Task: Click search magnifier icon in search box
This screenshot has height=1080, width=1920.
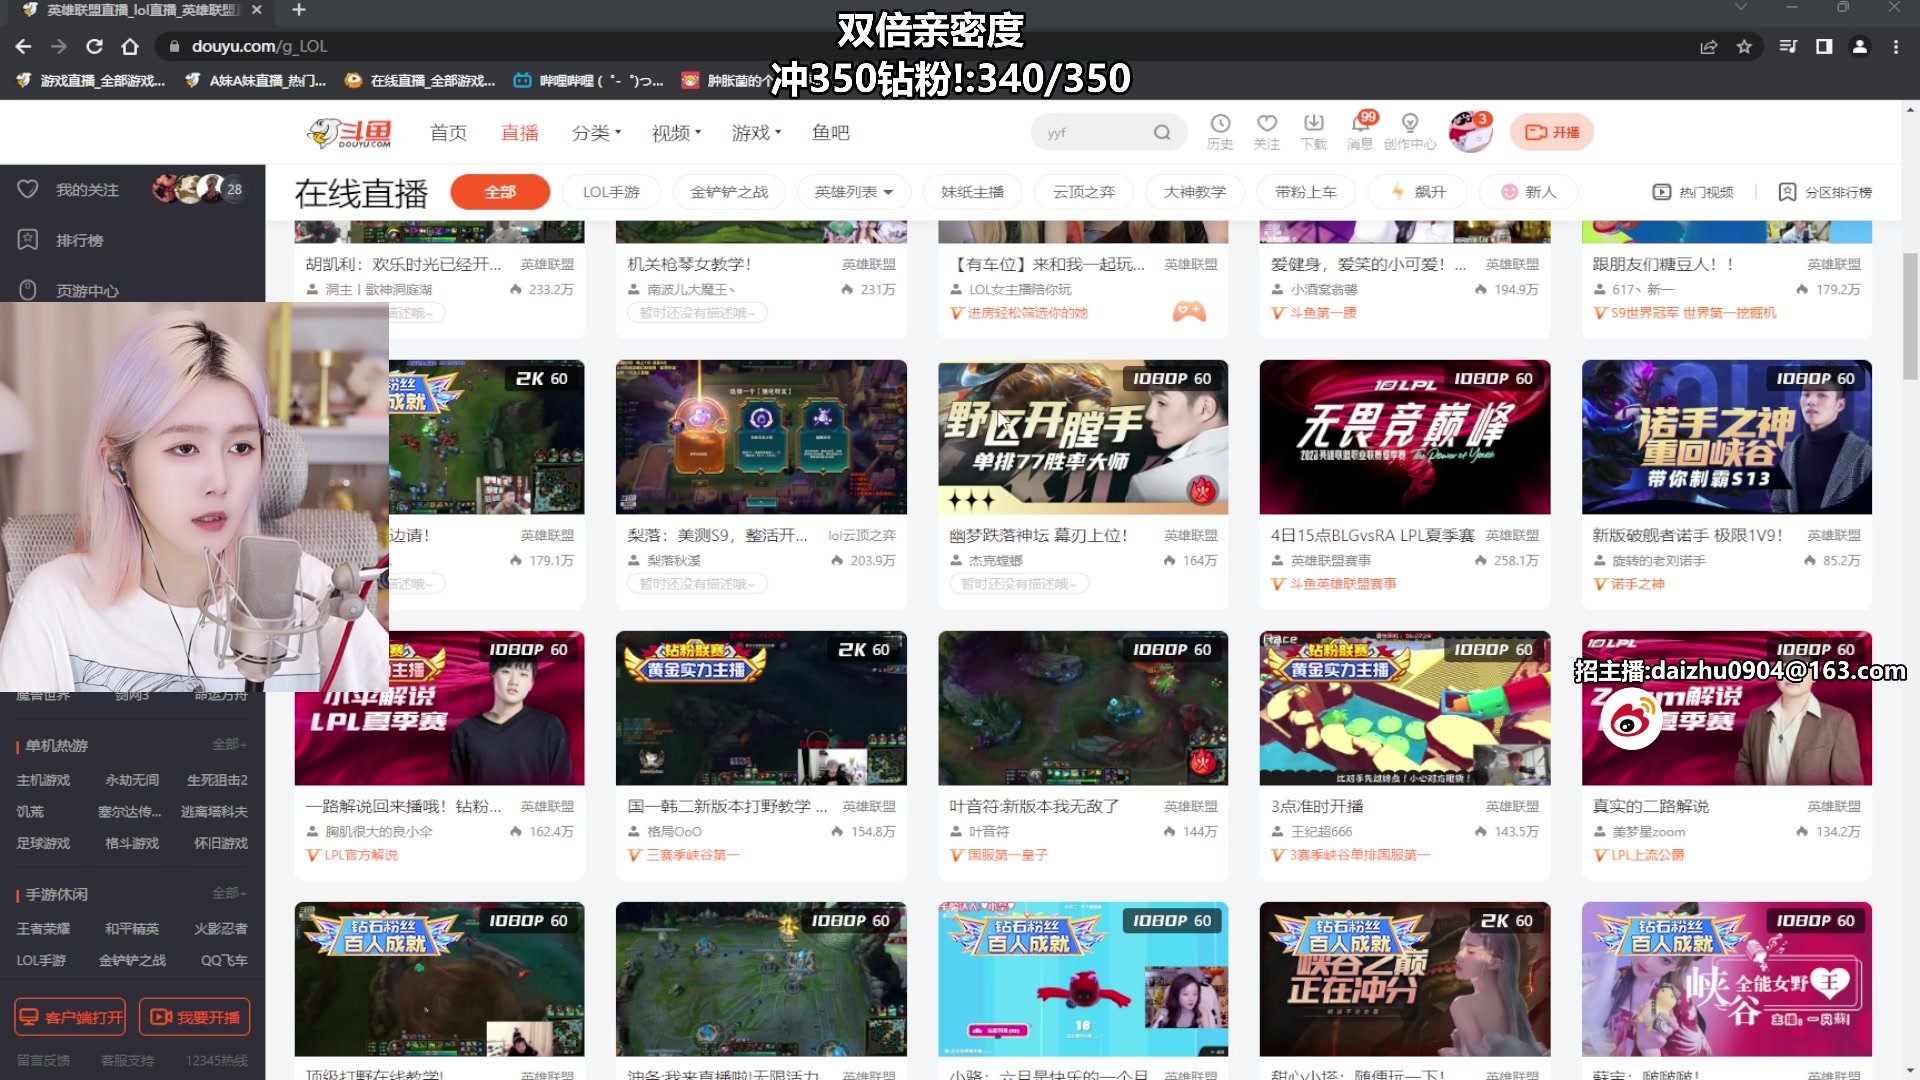Action: tap(1162, 132)
